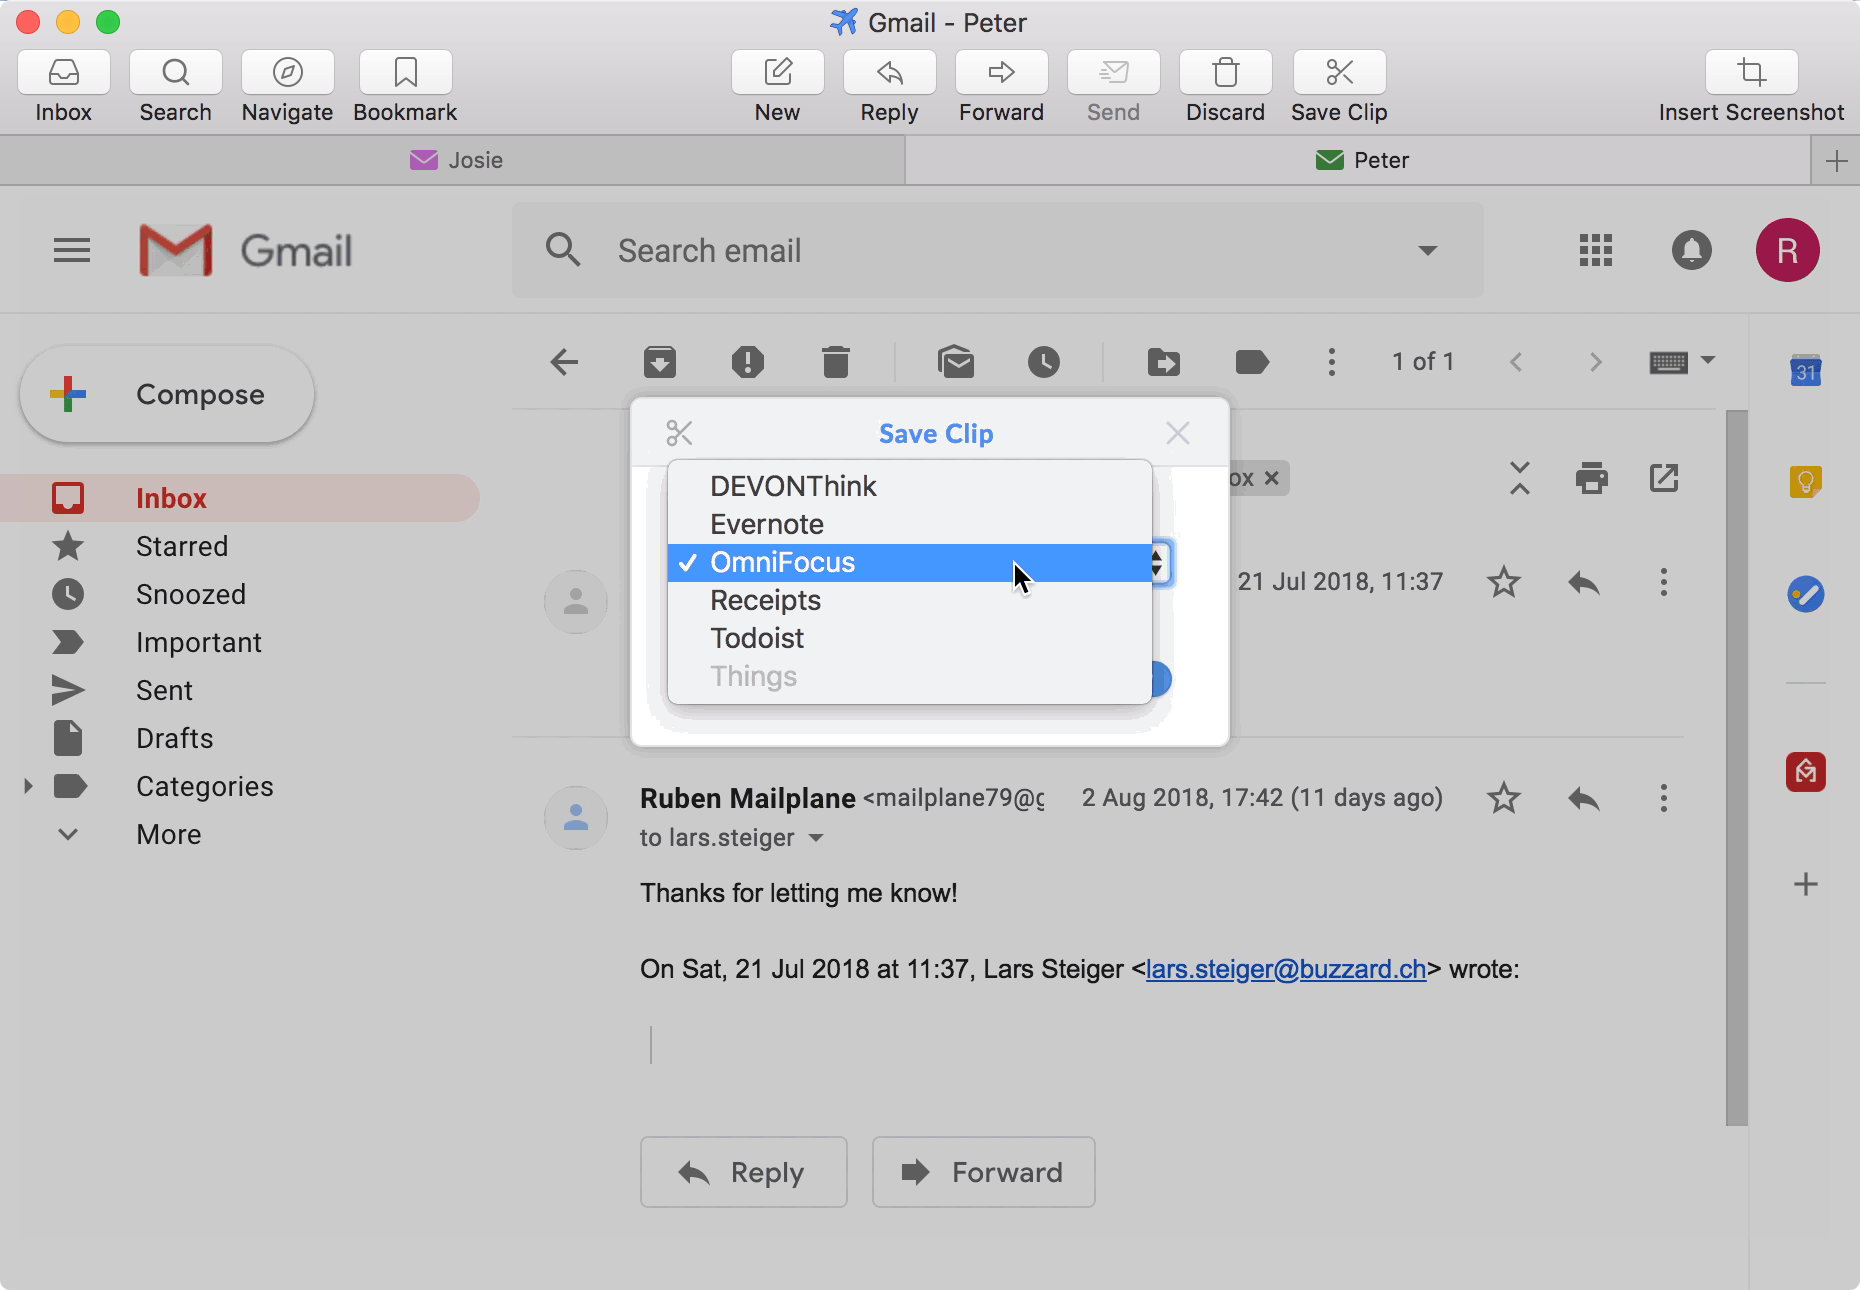
Task: Remove the Inbox label x
Action: (1272, 478)
